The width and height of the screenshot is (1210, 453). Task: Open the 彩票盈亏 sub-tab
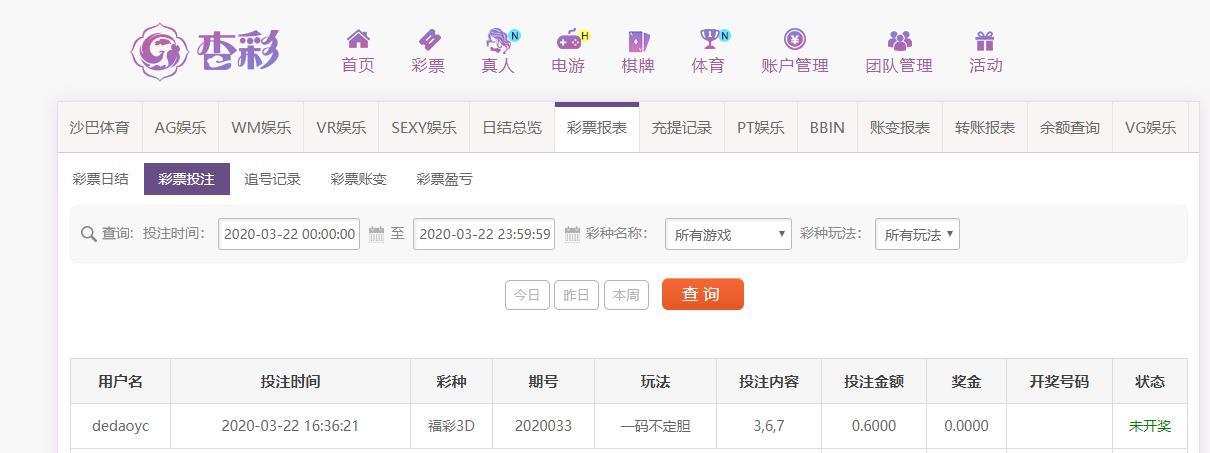(444, 179)
